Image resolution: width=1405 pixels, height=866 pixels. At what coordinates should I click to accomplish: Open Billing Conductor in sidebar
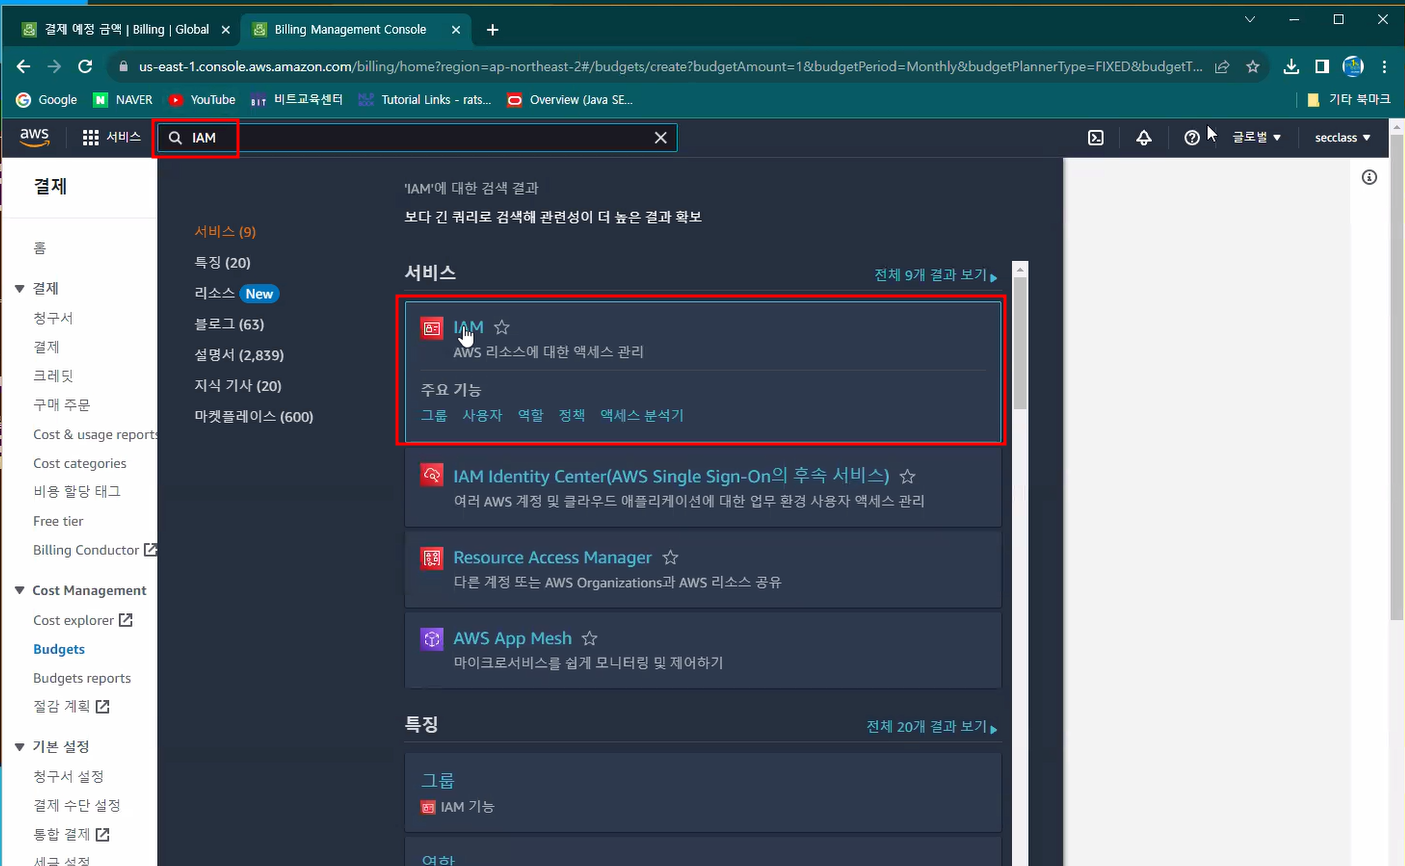(x=95, y=550)
